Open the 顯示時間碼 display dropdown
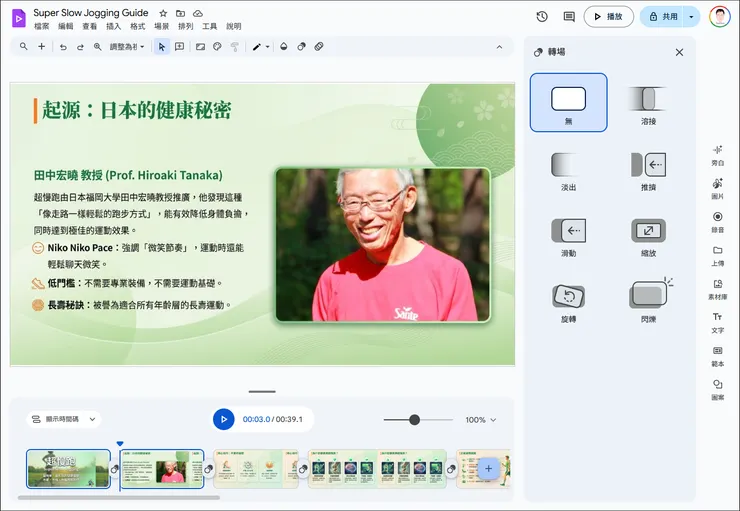This screenshot has width=740, height=511. point(64,419)
